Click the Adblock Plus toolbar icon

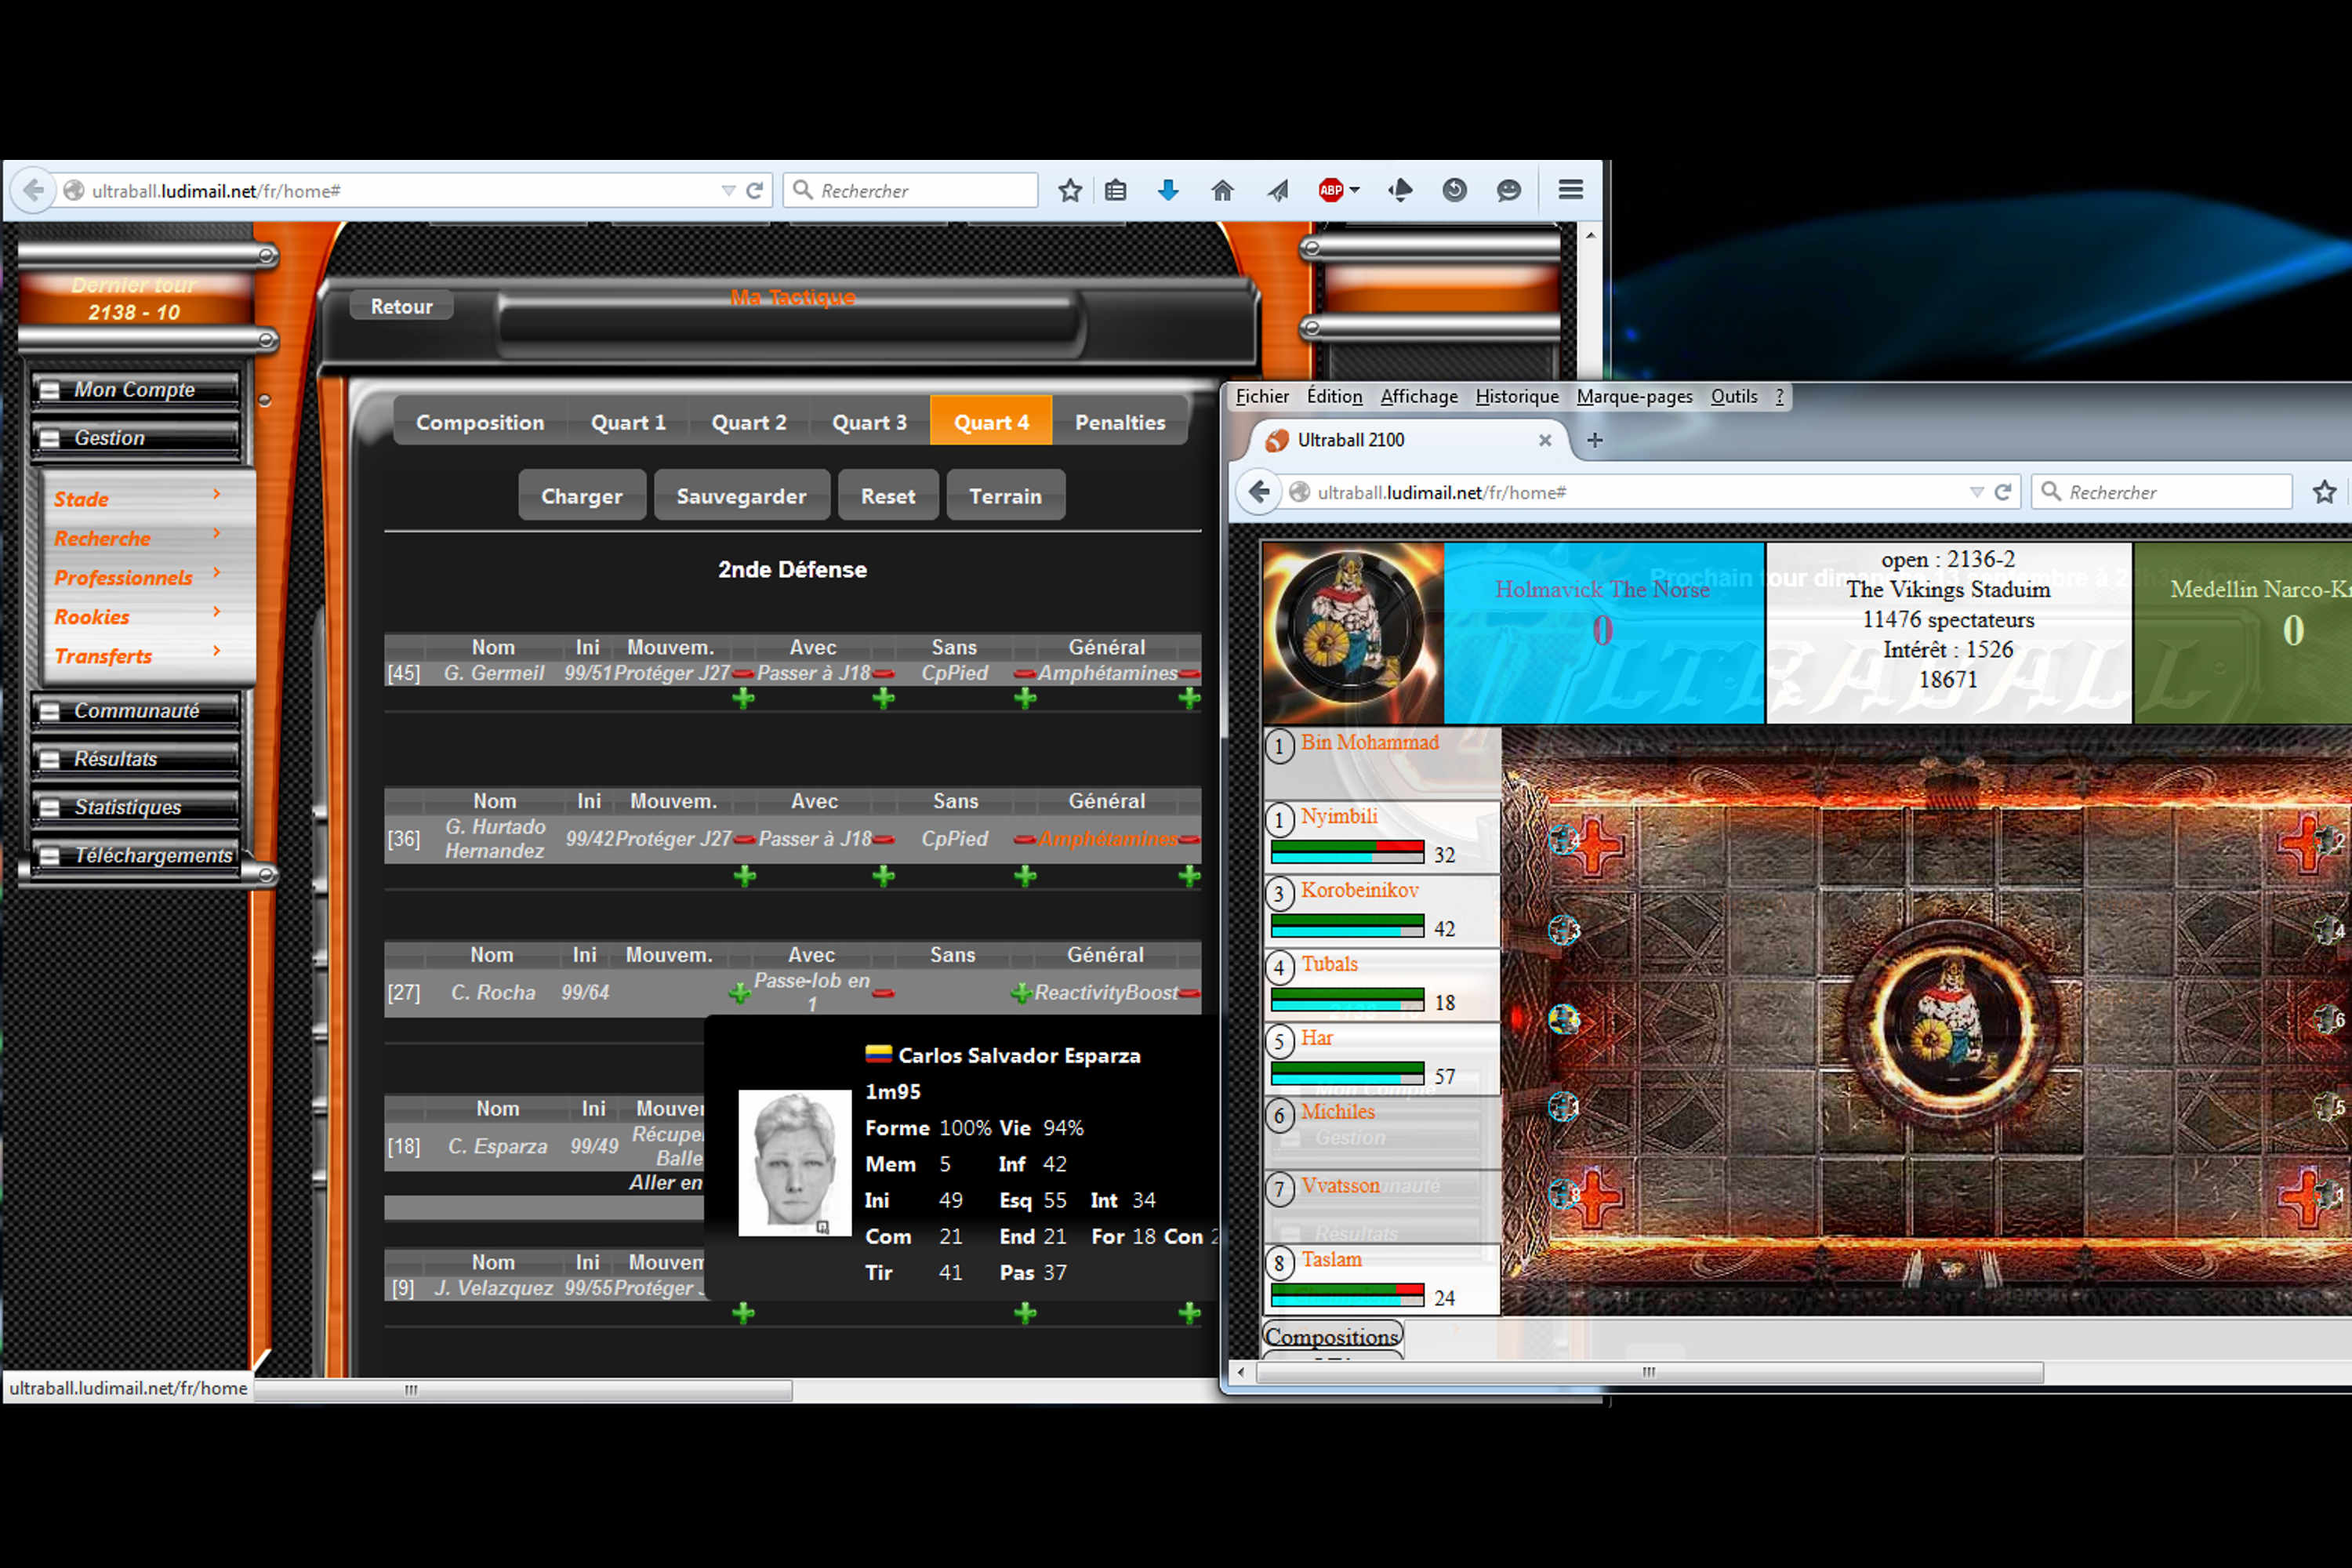[x=1330, y=190]
